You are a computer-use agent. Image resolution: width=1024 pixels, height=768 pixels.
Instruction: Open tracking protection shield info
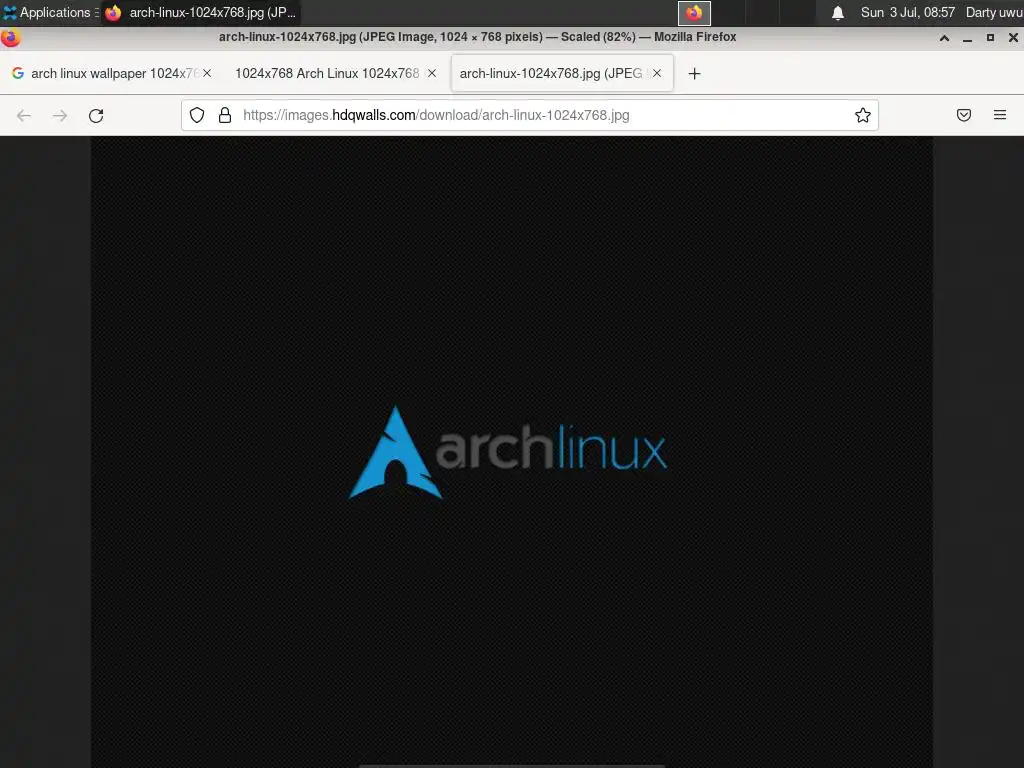coord(197,116)
